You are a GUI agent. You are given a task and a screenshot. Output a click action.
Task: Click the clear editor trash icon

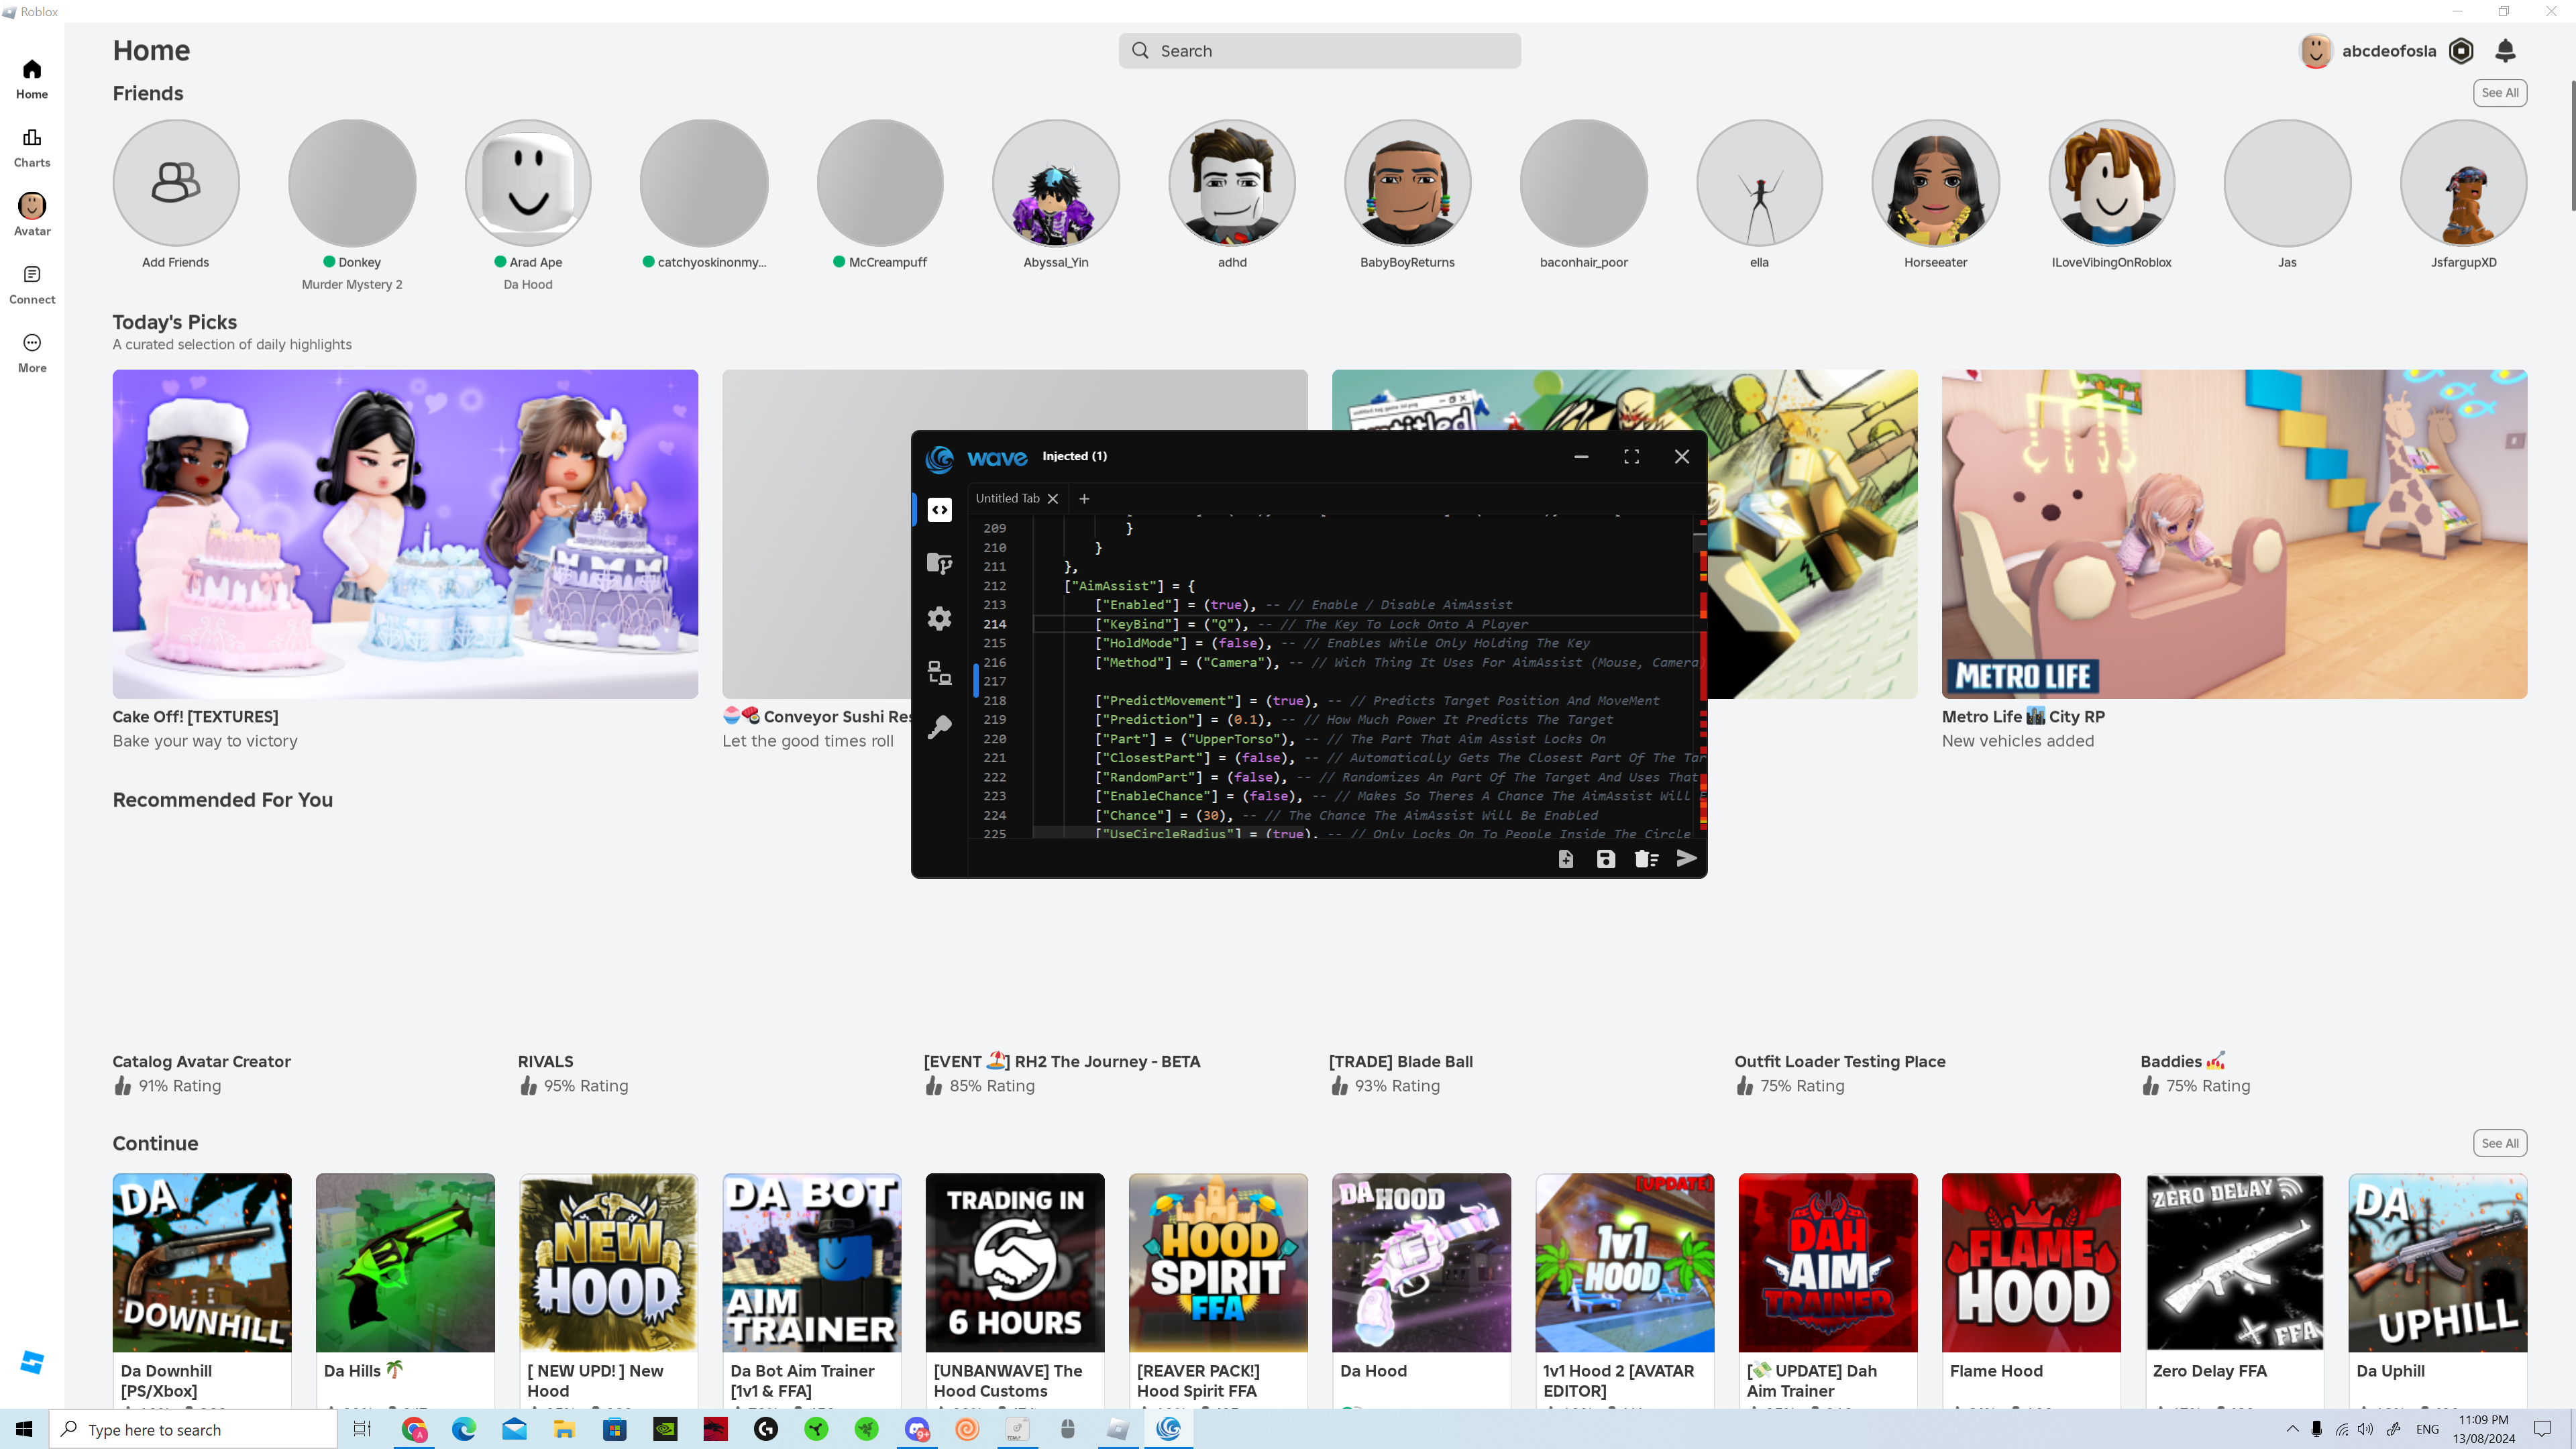tap(1645, 859)
